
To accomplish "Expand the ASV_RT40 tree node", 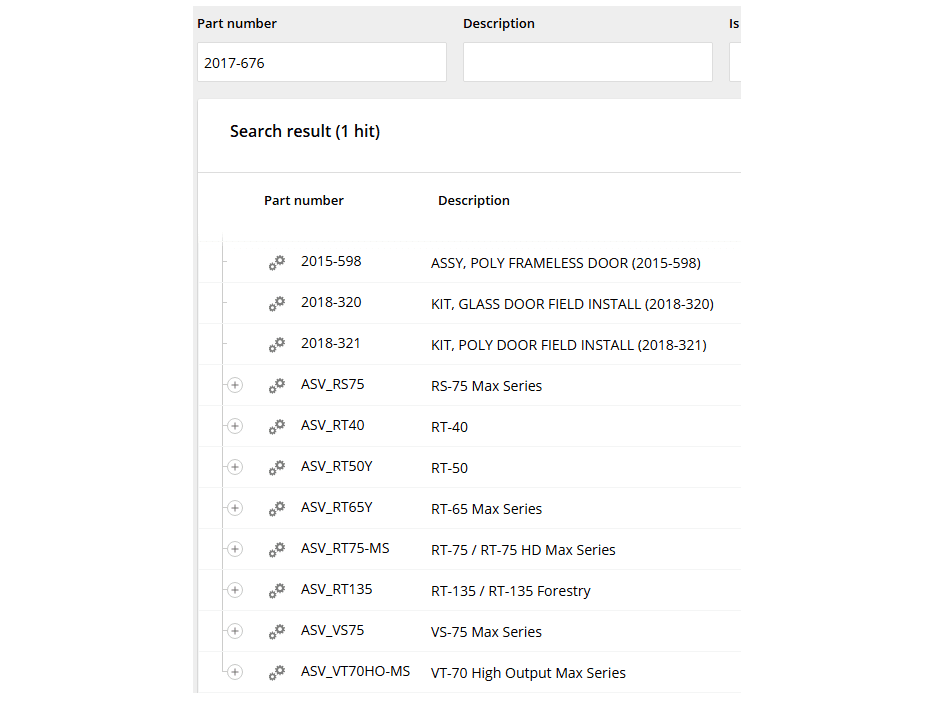I will [235, 426].
